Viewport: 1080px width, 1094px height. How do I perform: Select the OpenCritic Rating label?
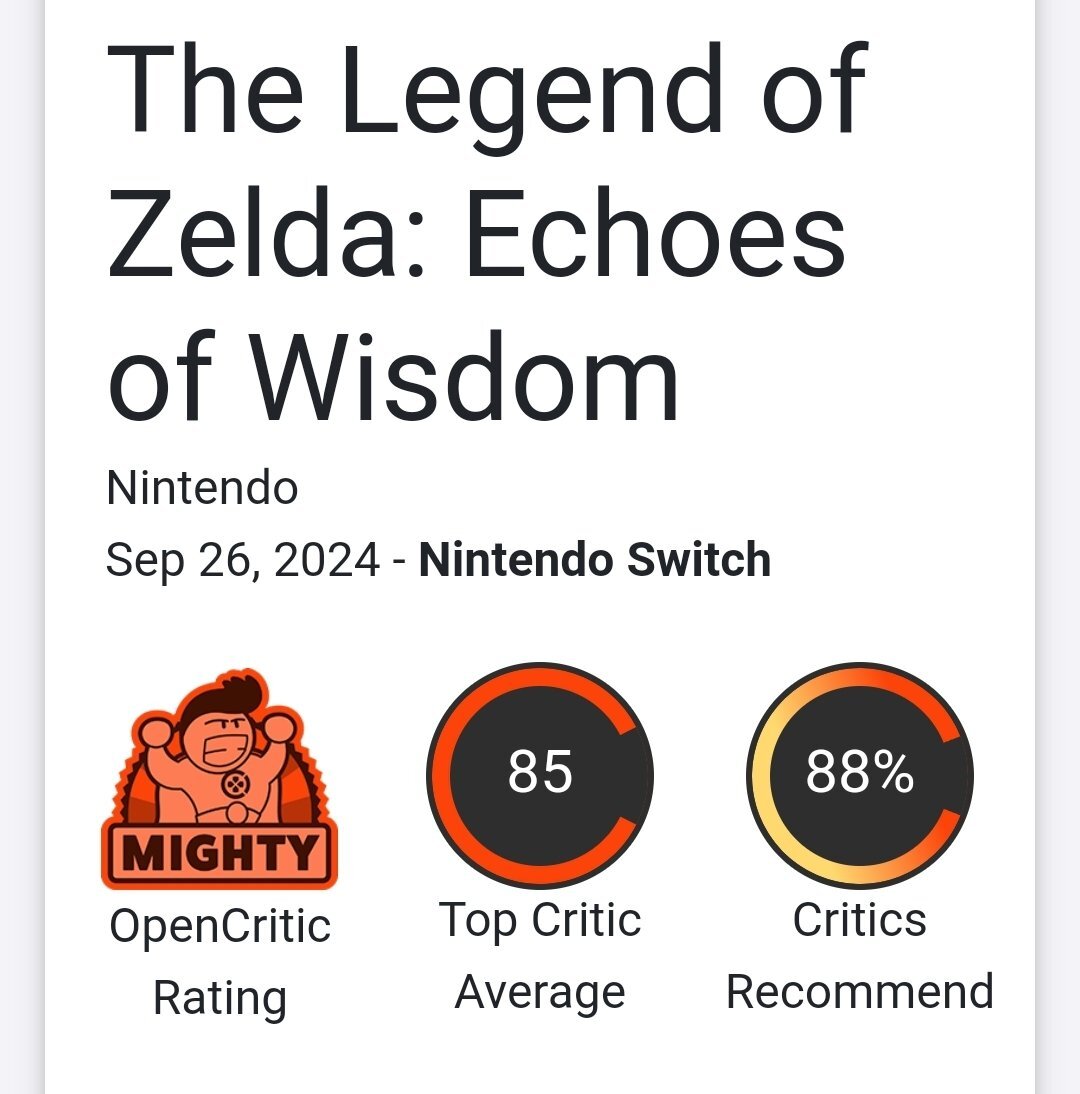(220, 962)
